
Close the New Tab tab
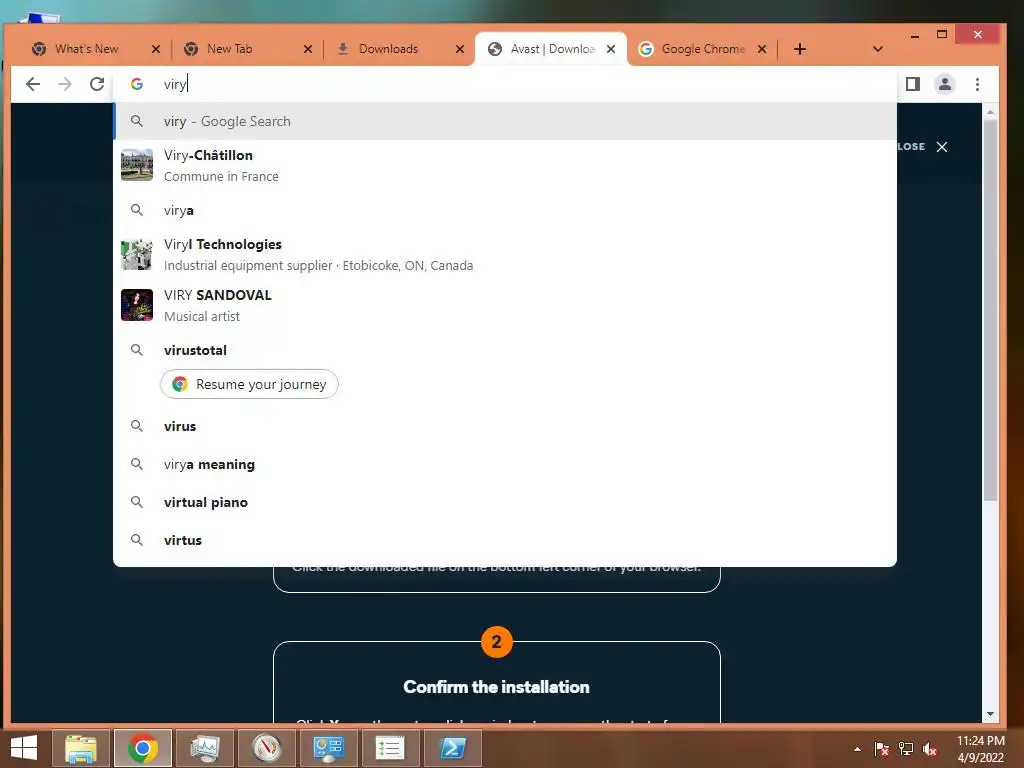(x=308, y=49)
